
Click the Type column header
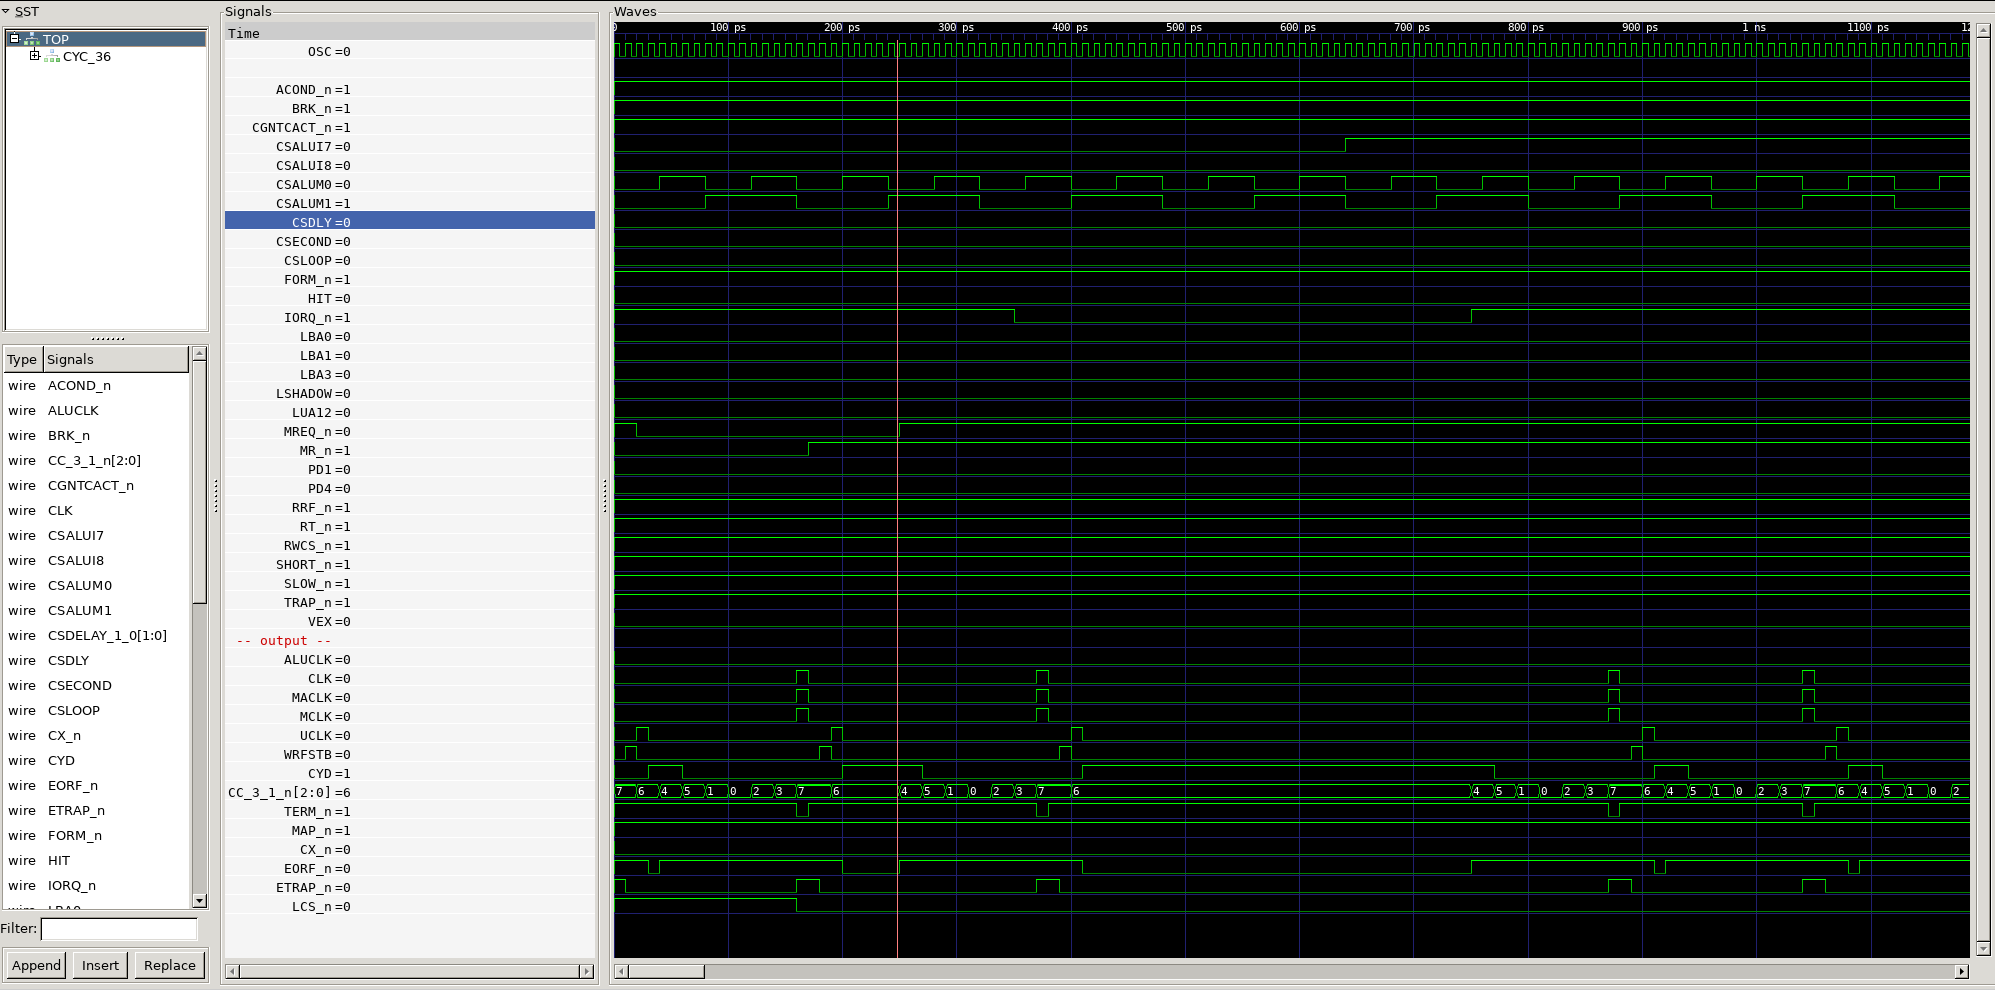22,360
